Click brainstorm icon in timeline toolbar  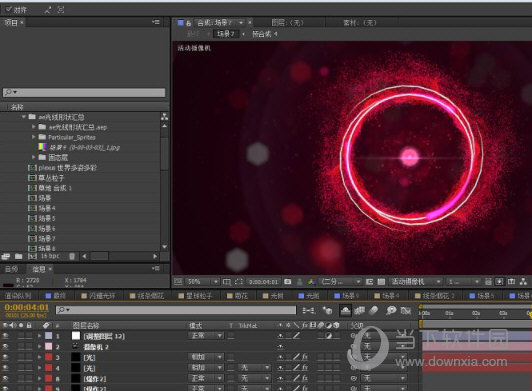tap(391, 310)
